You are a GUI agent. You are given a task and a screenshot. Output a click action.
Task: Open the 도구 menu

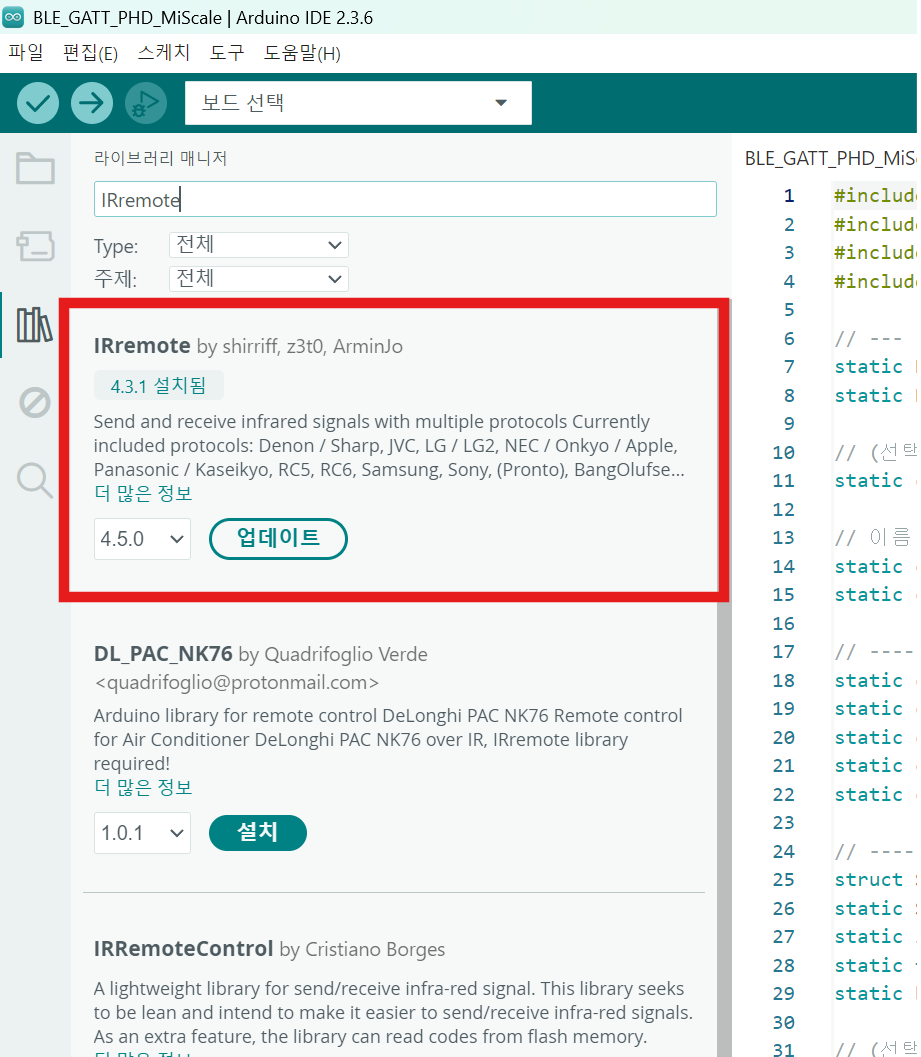click(227, 53)
